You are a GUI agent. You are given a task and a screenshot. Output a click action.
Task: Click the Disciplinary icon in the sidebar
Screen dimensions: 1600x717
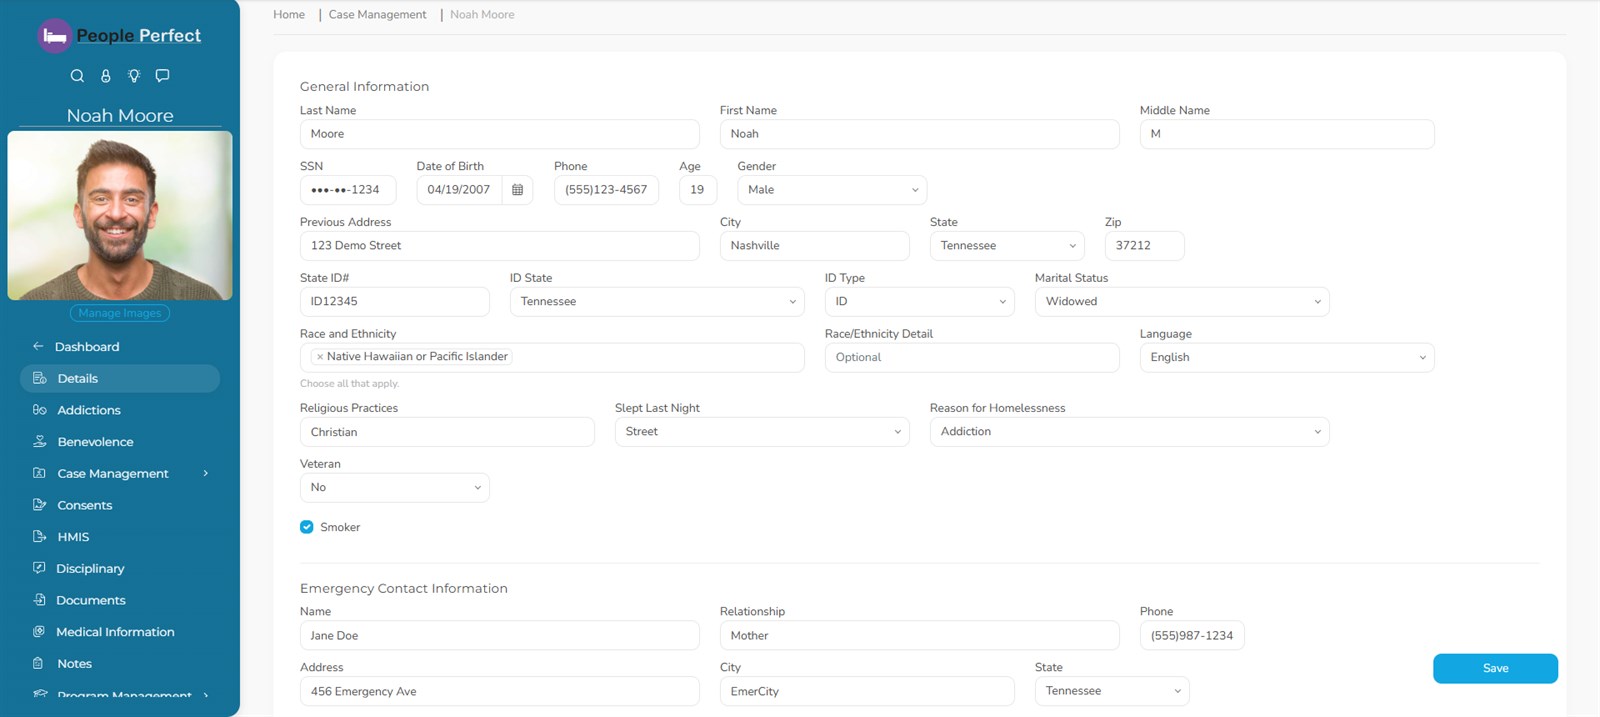39,568
